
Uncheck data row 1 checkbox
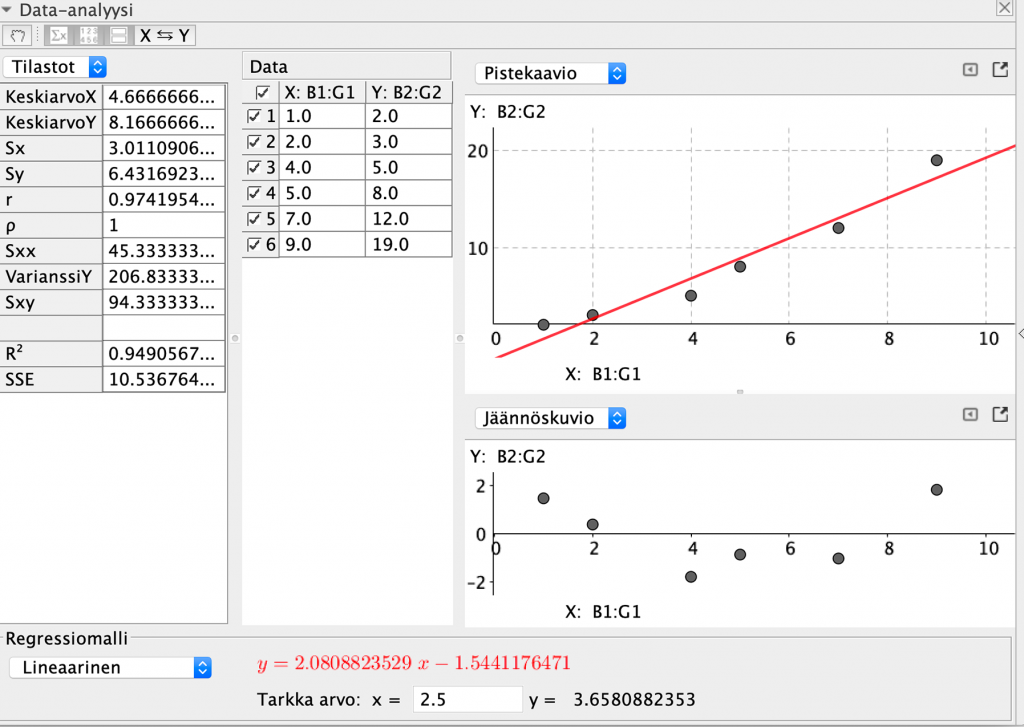[254, 116]
